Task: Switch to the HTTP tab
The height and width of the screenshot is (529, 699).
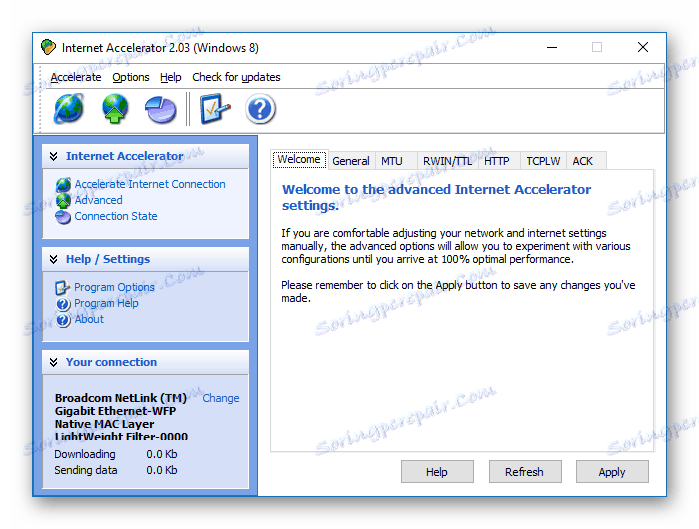Action: pos(497,161)
